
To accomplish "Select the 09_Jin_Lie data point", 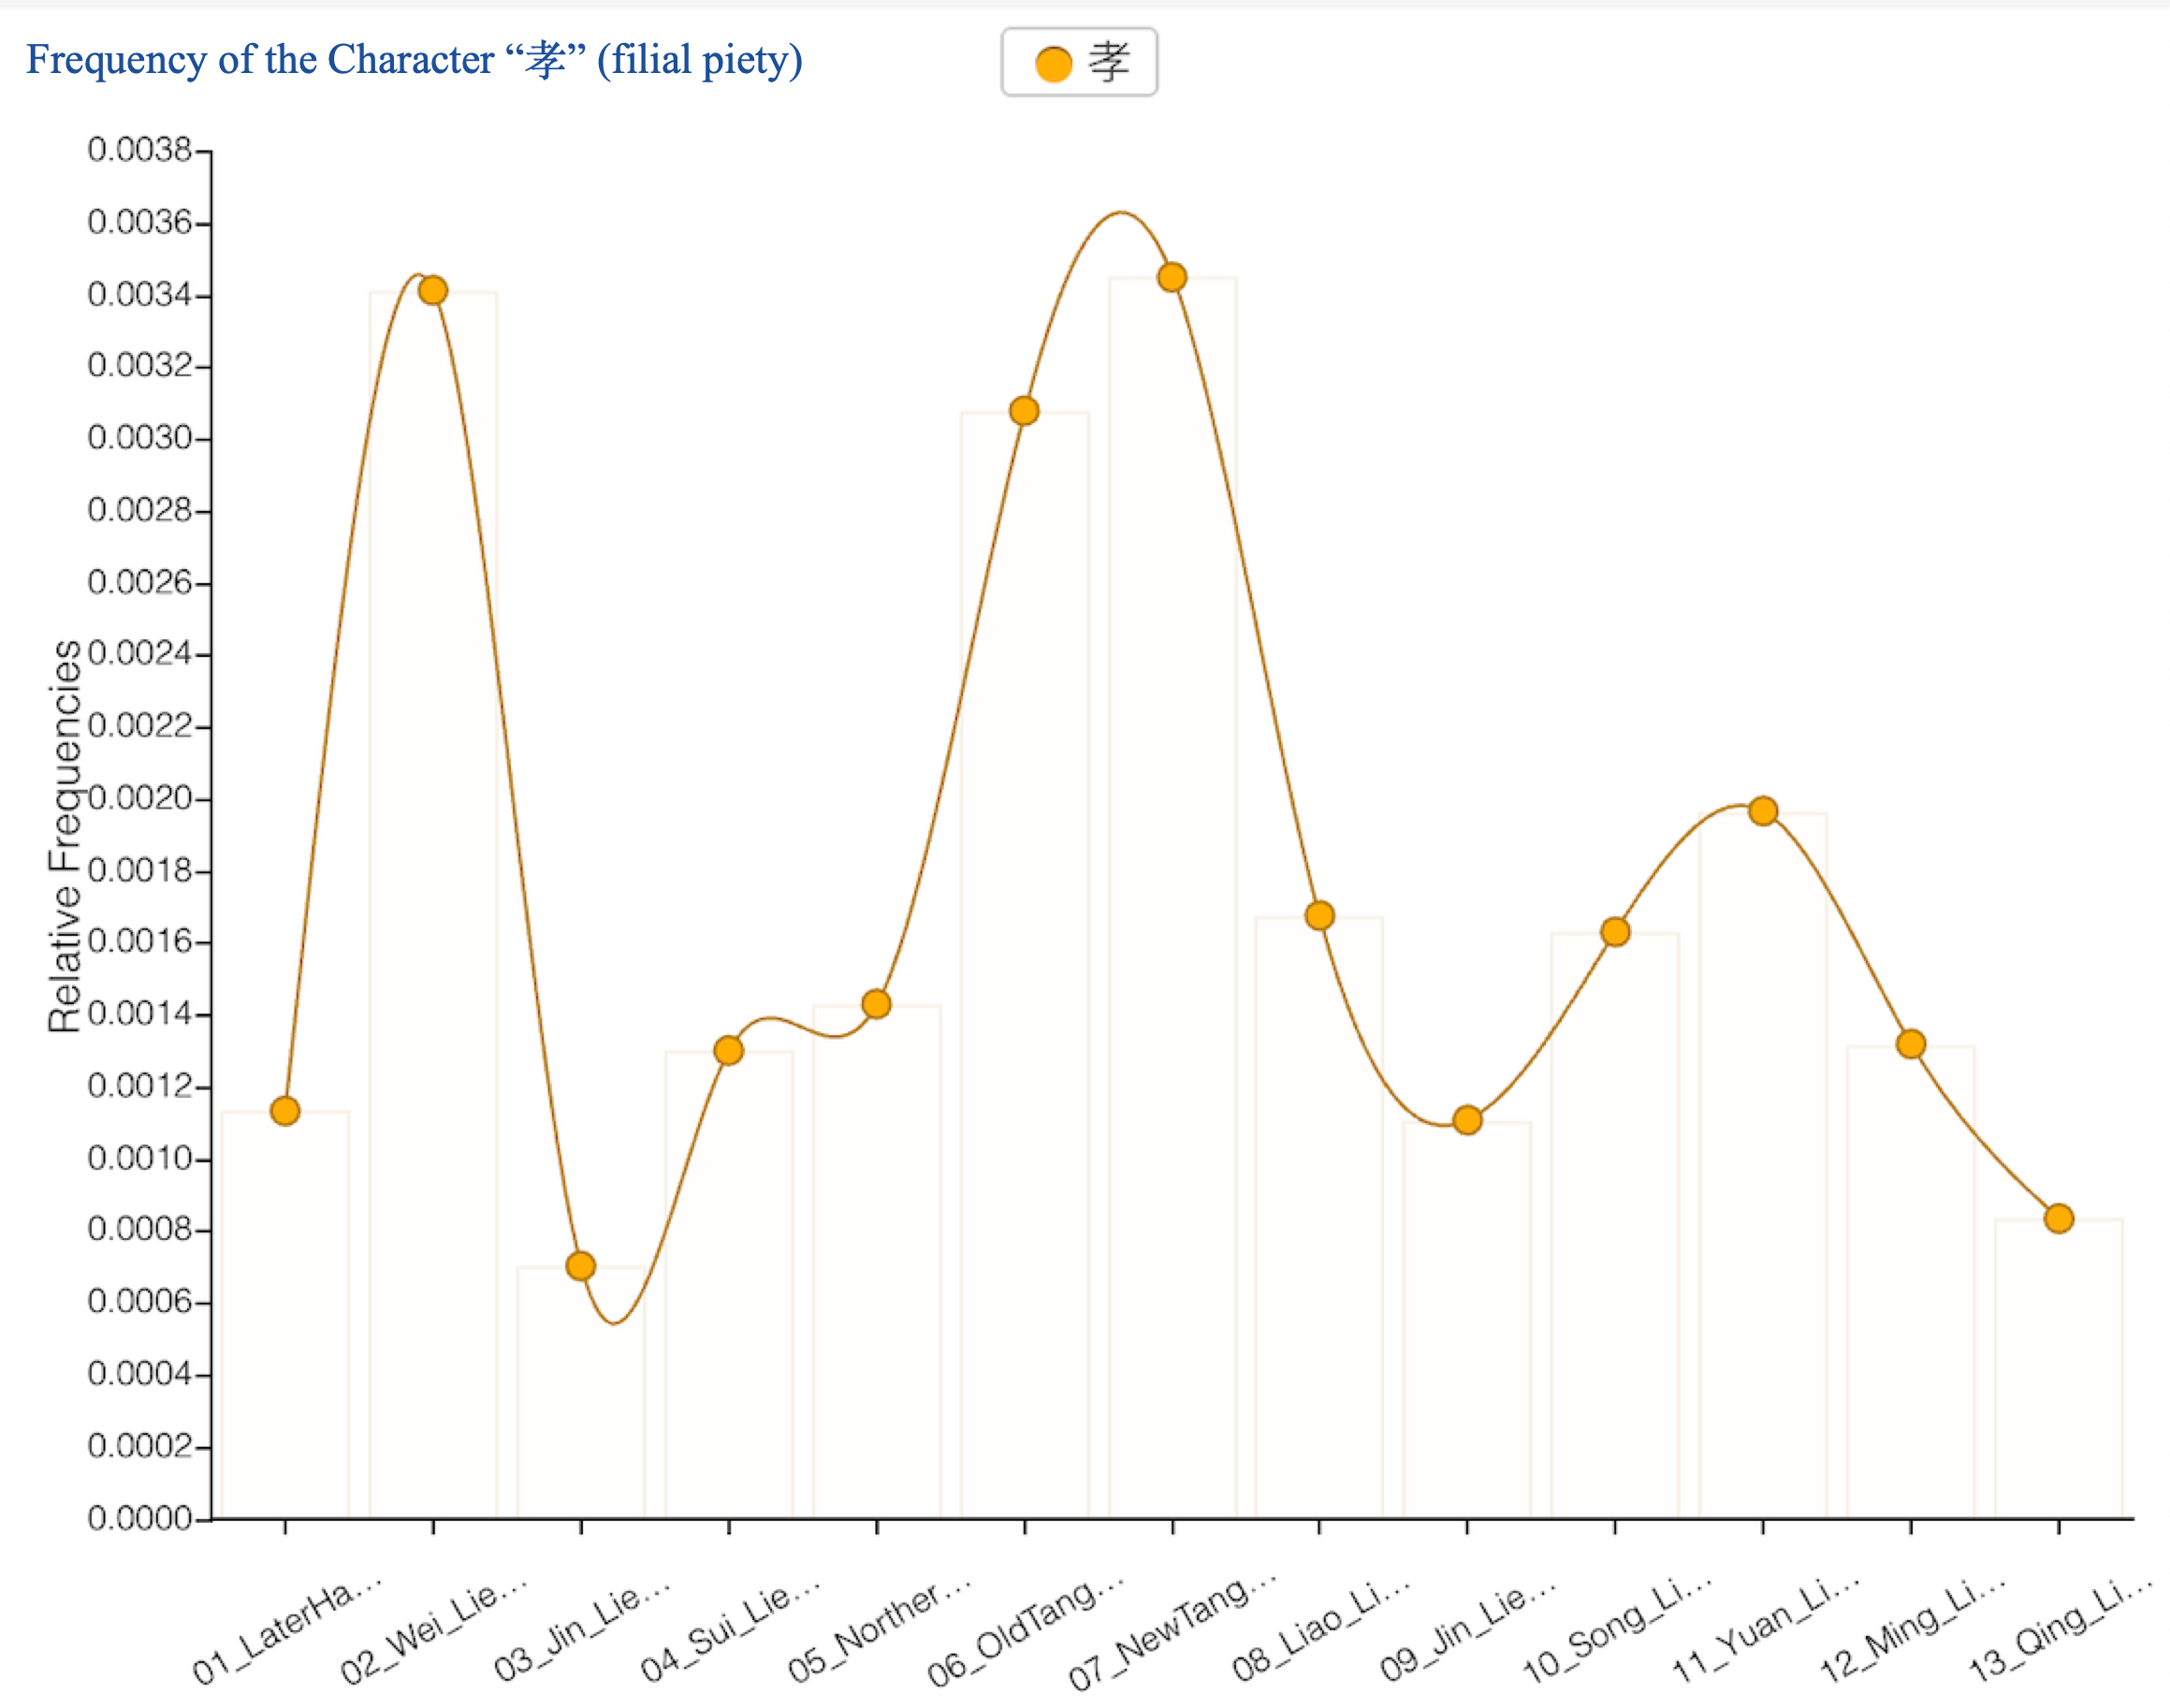I will [1467, 1120].
